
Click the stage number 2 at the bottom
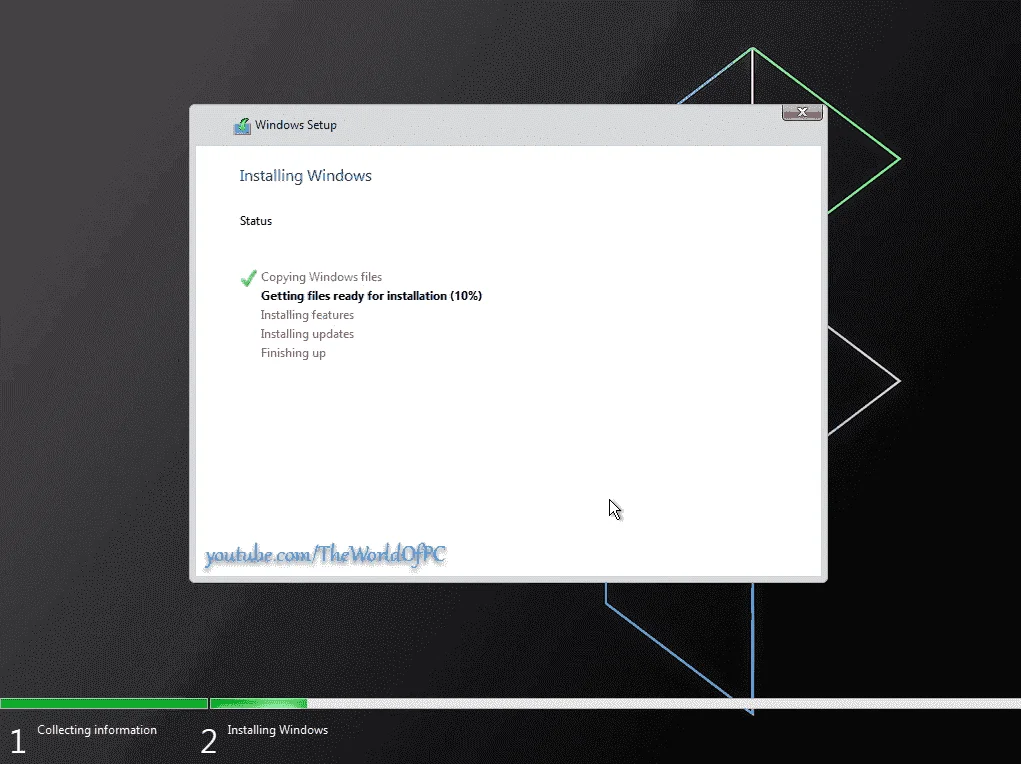pyautogui.click(x=208, y=741)
